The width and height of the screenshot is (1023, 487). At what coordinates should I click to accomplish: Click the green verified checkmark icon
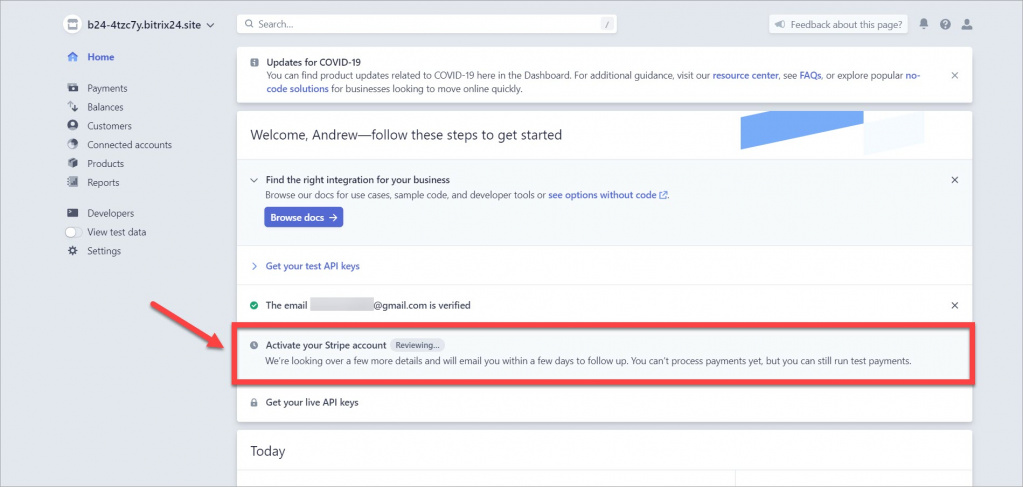tap(254, 305)
